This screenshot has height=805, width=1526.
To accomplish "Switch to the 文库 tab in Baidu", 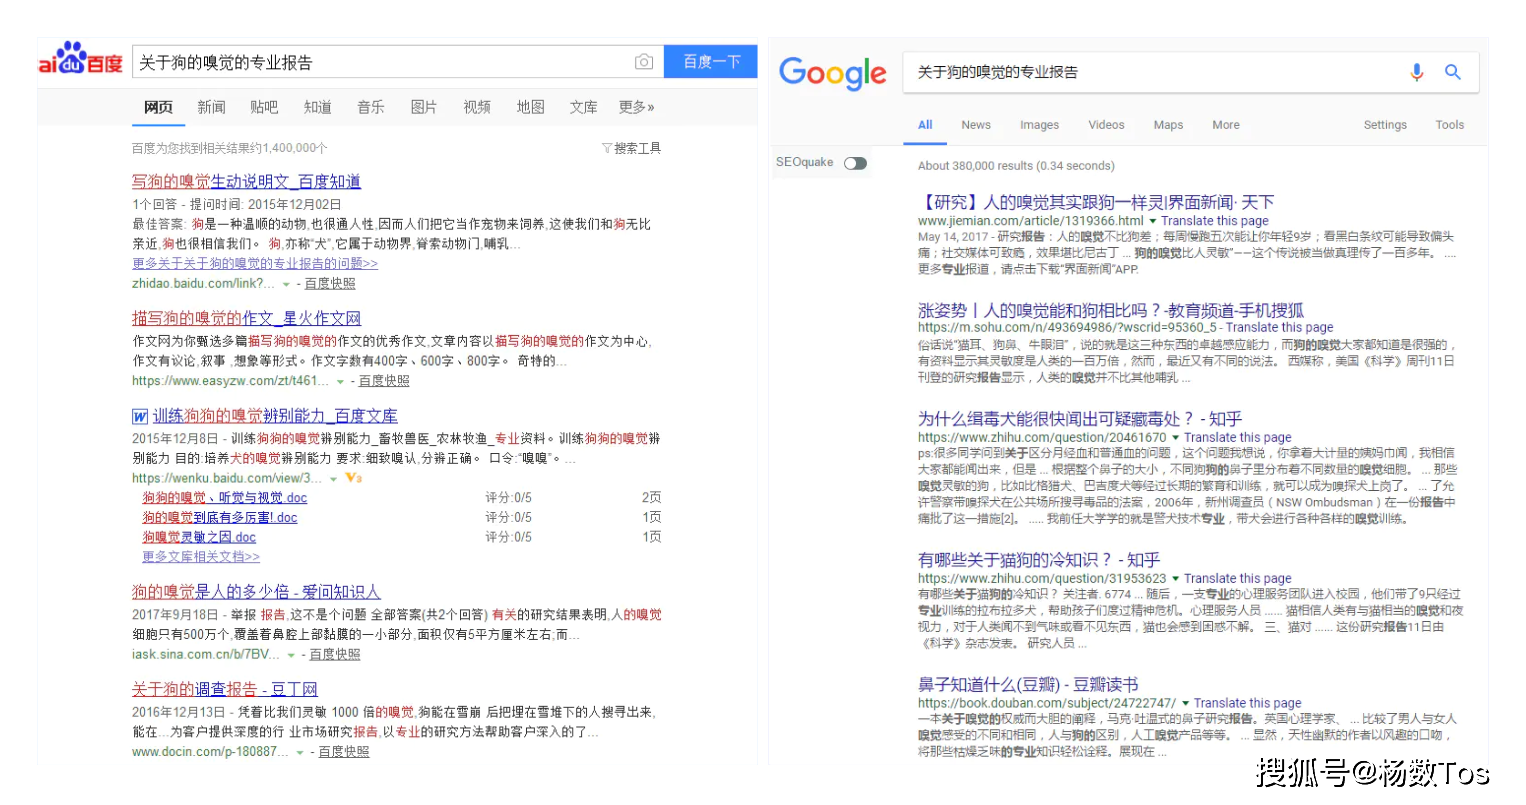I will 584,107.
